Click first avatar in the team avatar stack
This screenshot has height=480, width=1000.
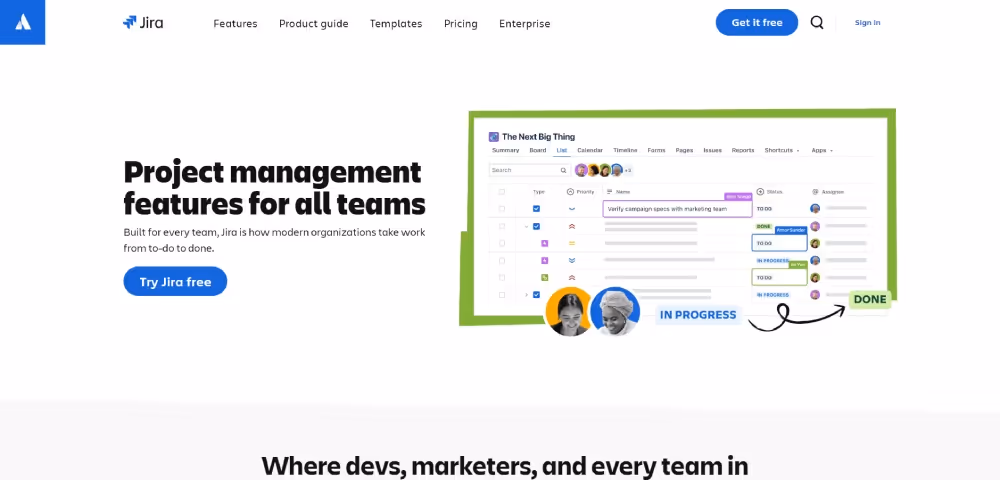[581, 170]
